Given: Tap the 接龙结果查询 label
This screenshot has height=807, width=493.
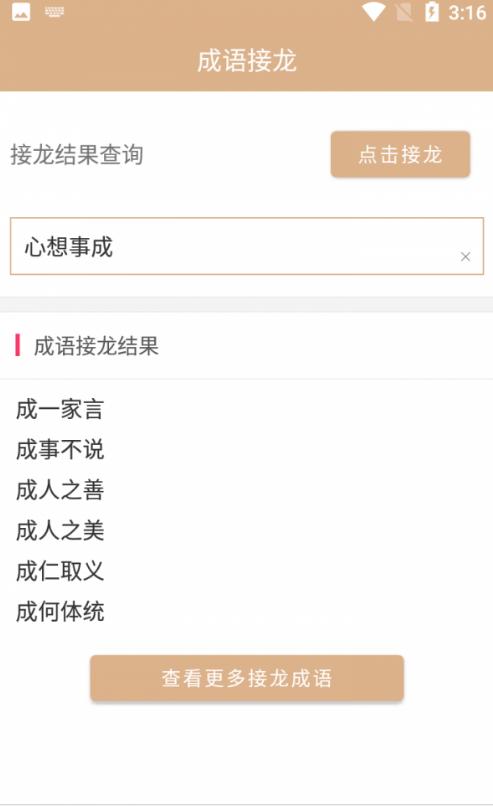Looking at the screenshot, I should click(x=77, y=154).
